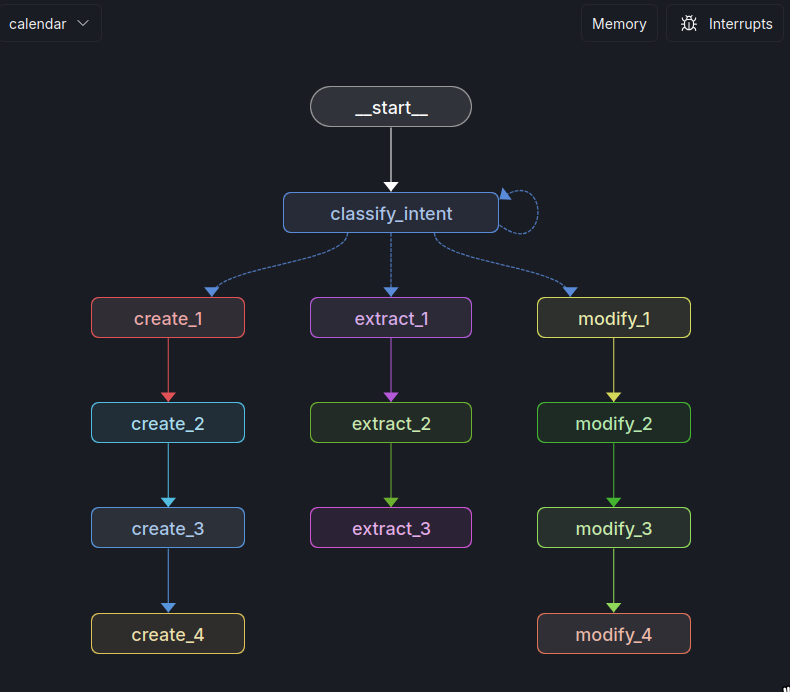Click the chevron next to calendar
The height and width of the screenshot is (692, 790).
[83, 23]
